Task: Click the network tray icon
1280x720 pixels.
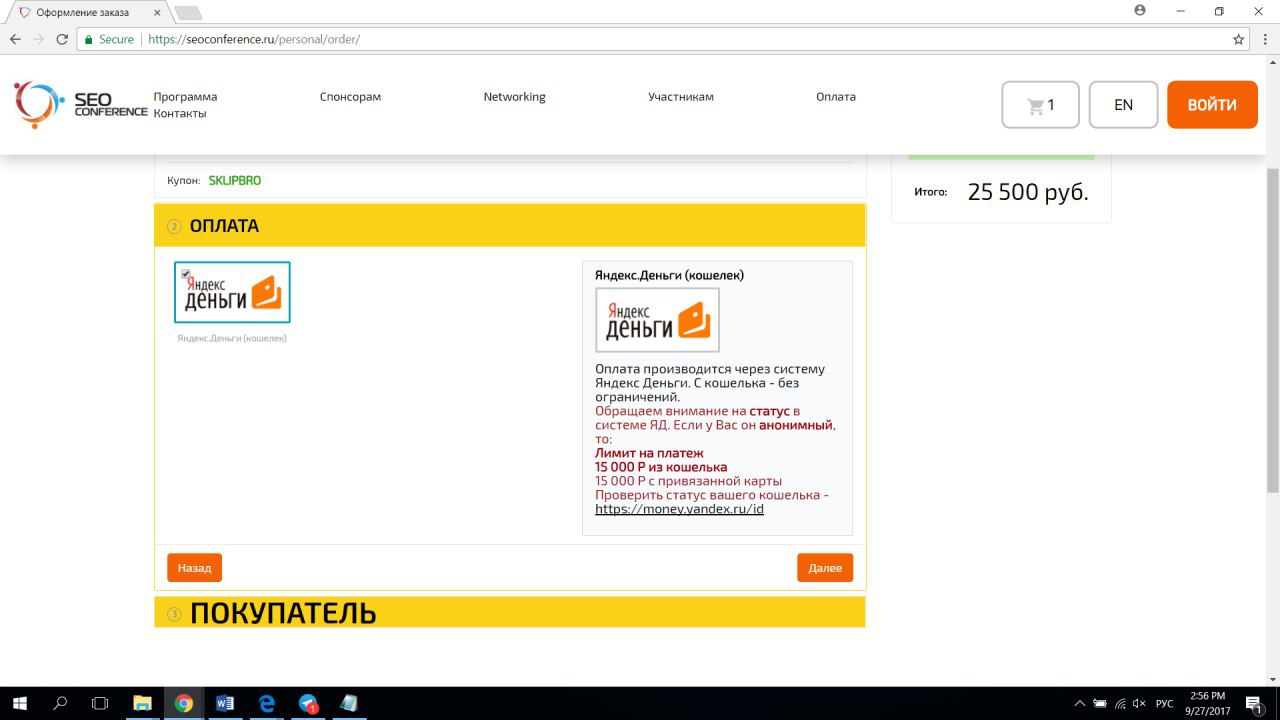Action: (x=1120, y=704)
